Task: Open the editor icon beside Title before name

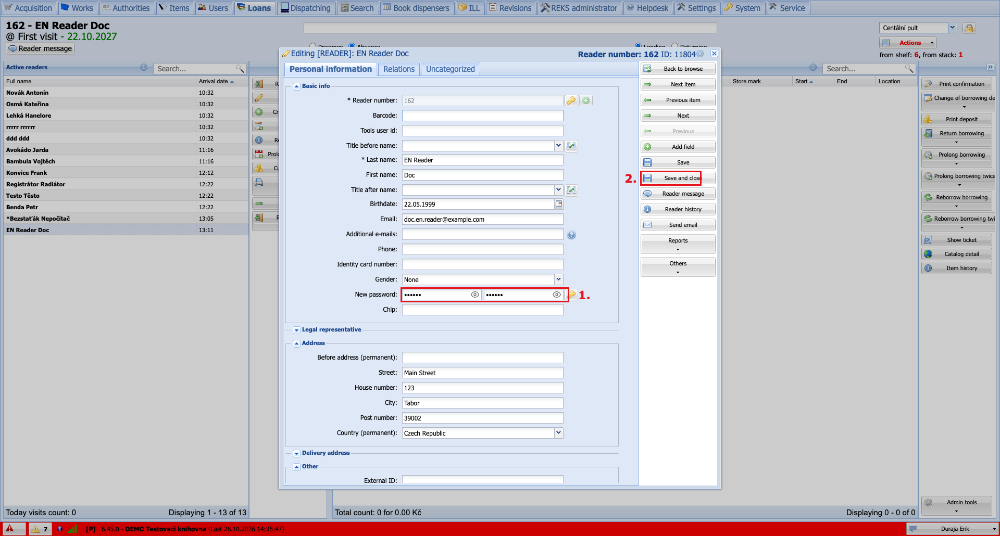Action: coord(572,146)
